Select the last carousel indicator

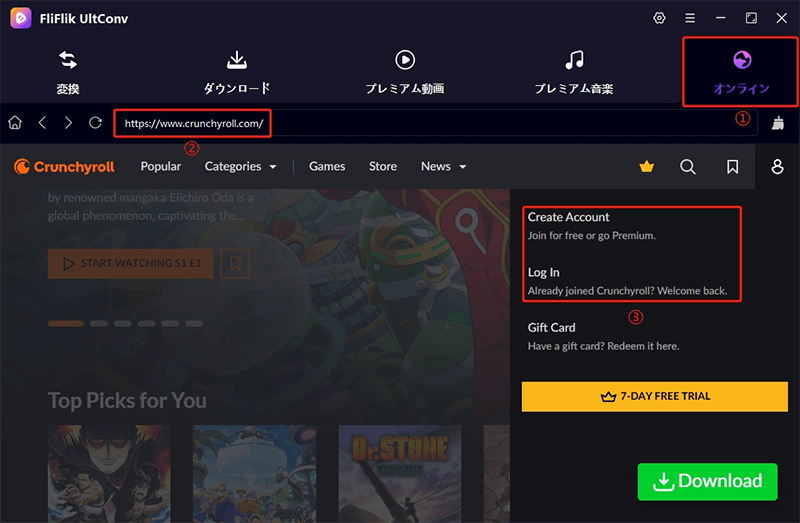coord(194,323)
